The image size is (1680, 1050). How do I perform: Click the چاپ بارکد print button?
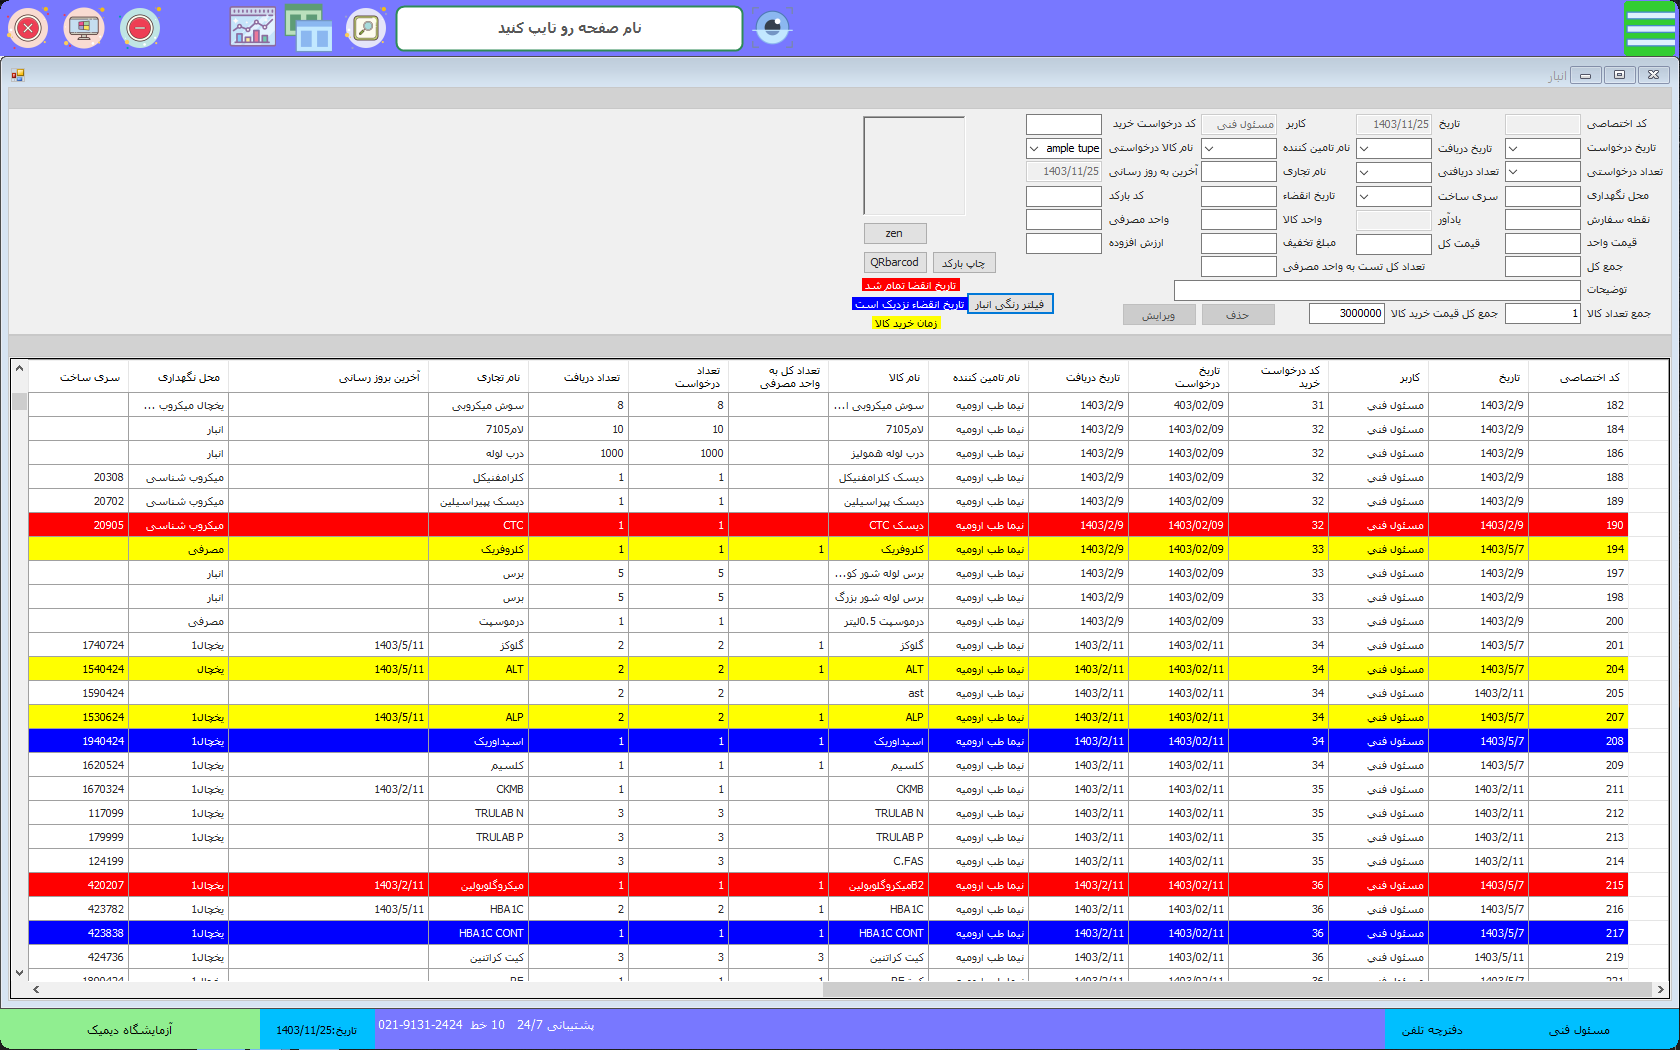[964, 263]
